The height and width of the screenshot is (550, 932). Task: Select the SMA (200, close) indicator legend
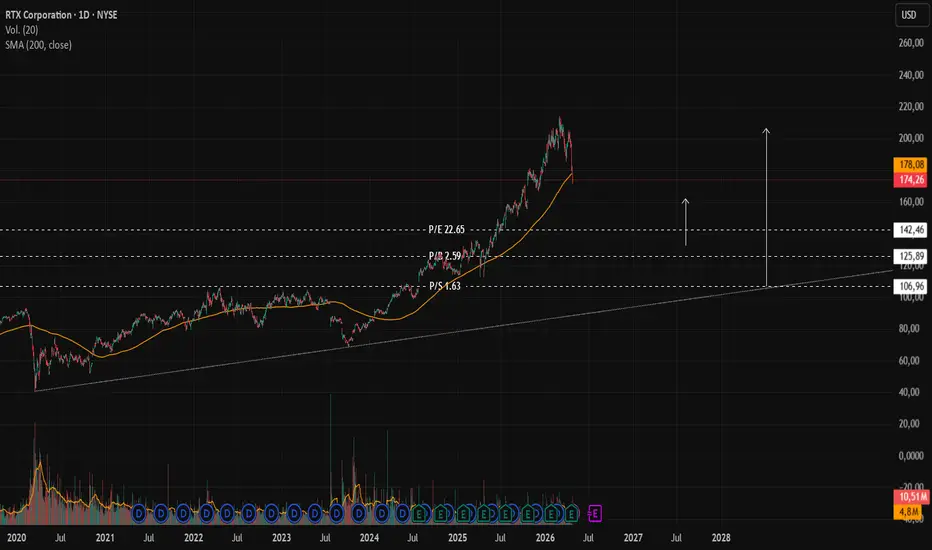(38, 45)
